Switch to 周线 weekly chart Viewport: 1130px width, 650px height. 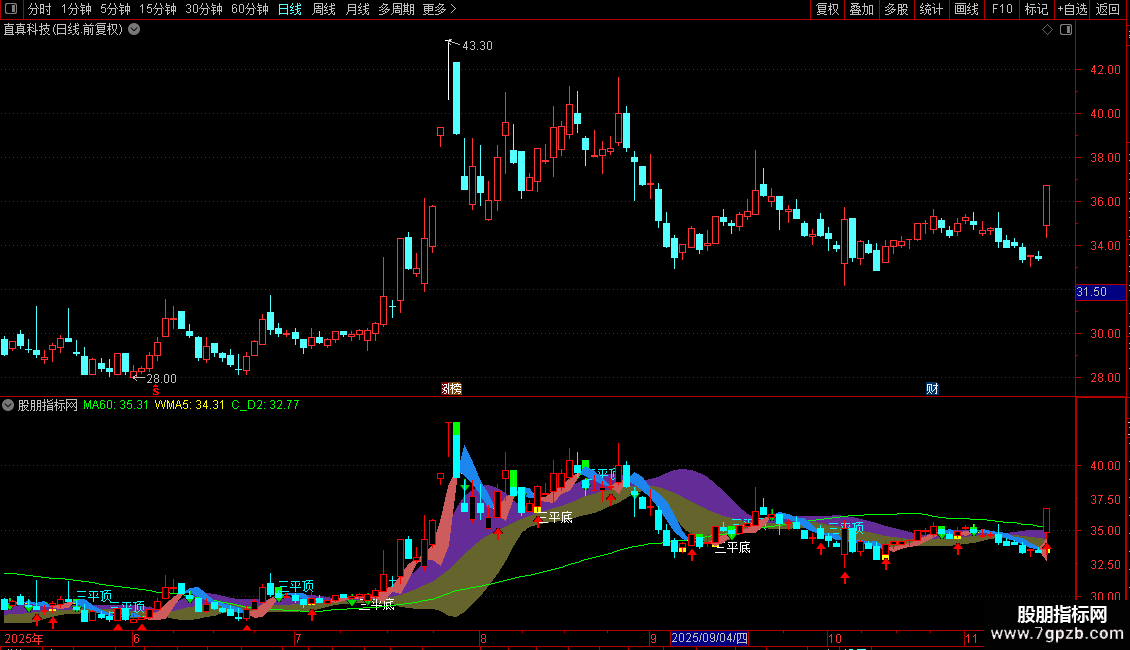[324, 9]
